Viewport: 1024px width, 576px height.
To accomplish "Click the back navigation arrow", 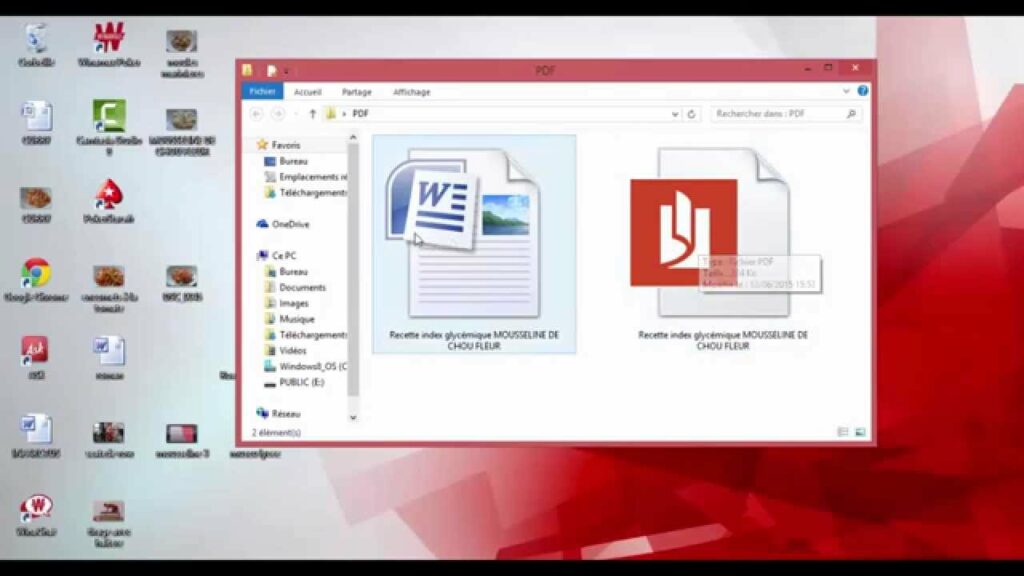I will pos(256,114).
